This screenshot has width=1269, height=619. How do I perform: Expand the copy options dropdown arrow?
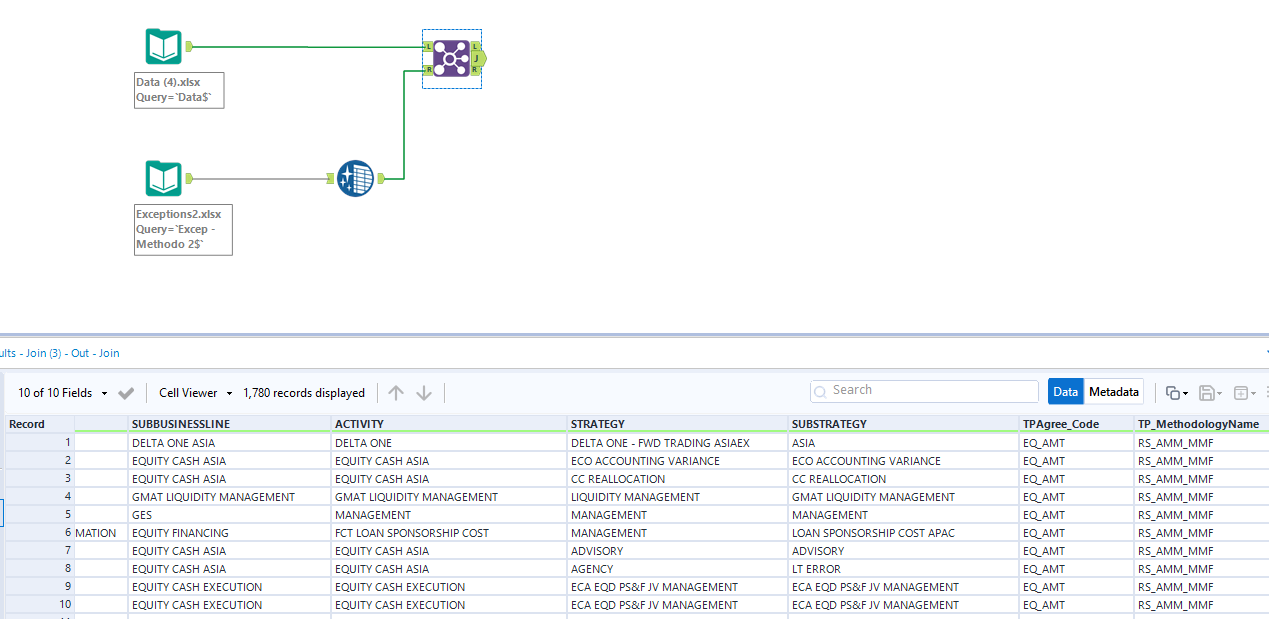[1184, 393]
